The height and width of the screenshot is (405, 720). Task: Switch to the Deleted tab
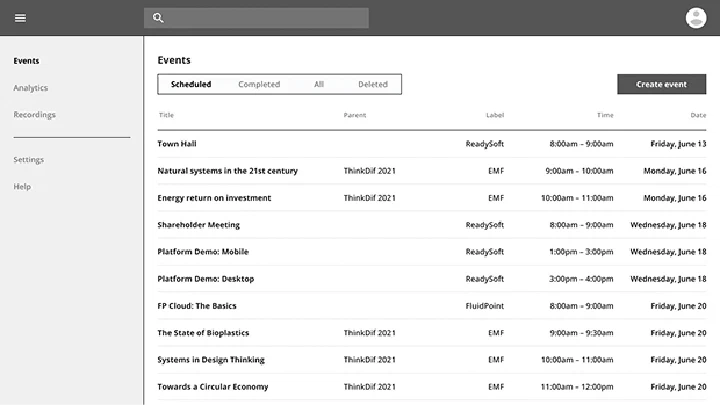click(x=373, y=84)
